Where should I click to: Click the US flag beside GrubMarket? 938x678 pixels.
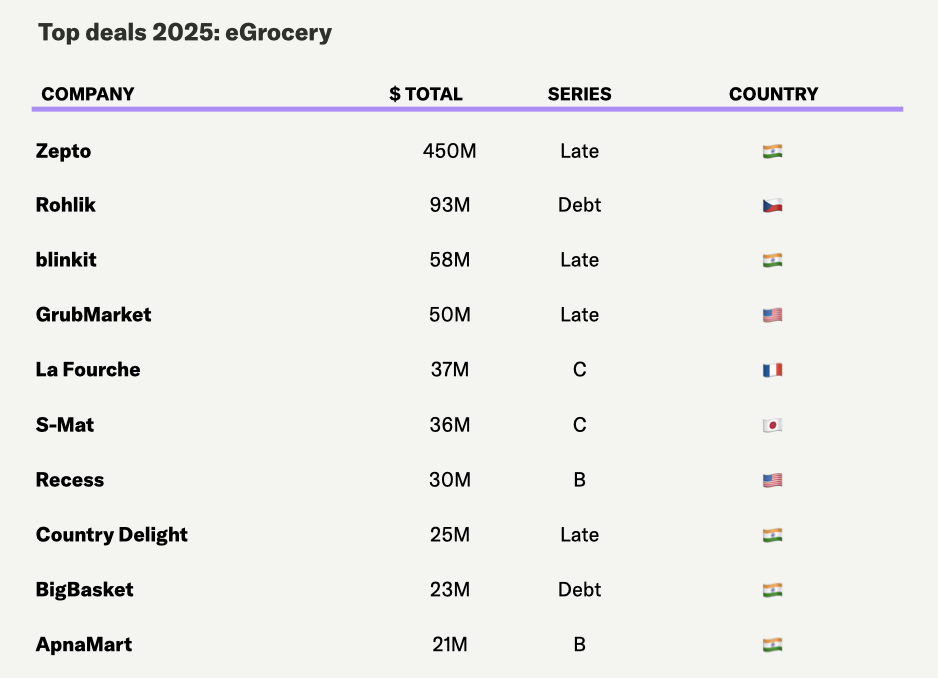pyautogui.click(x=772, y=316)
